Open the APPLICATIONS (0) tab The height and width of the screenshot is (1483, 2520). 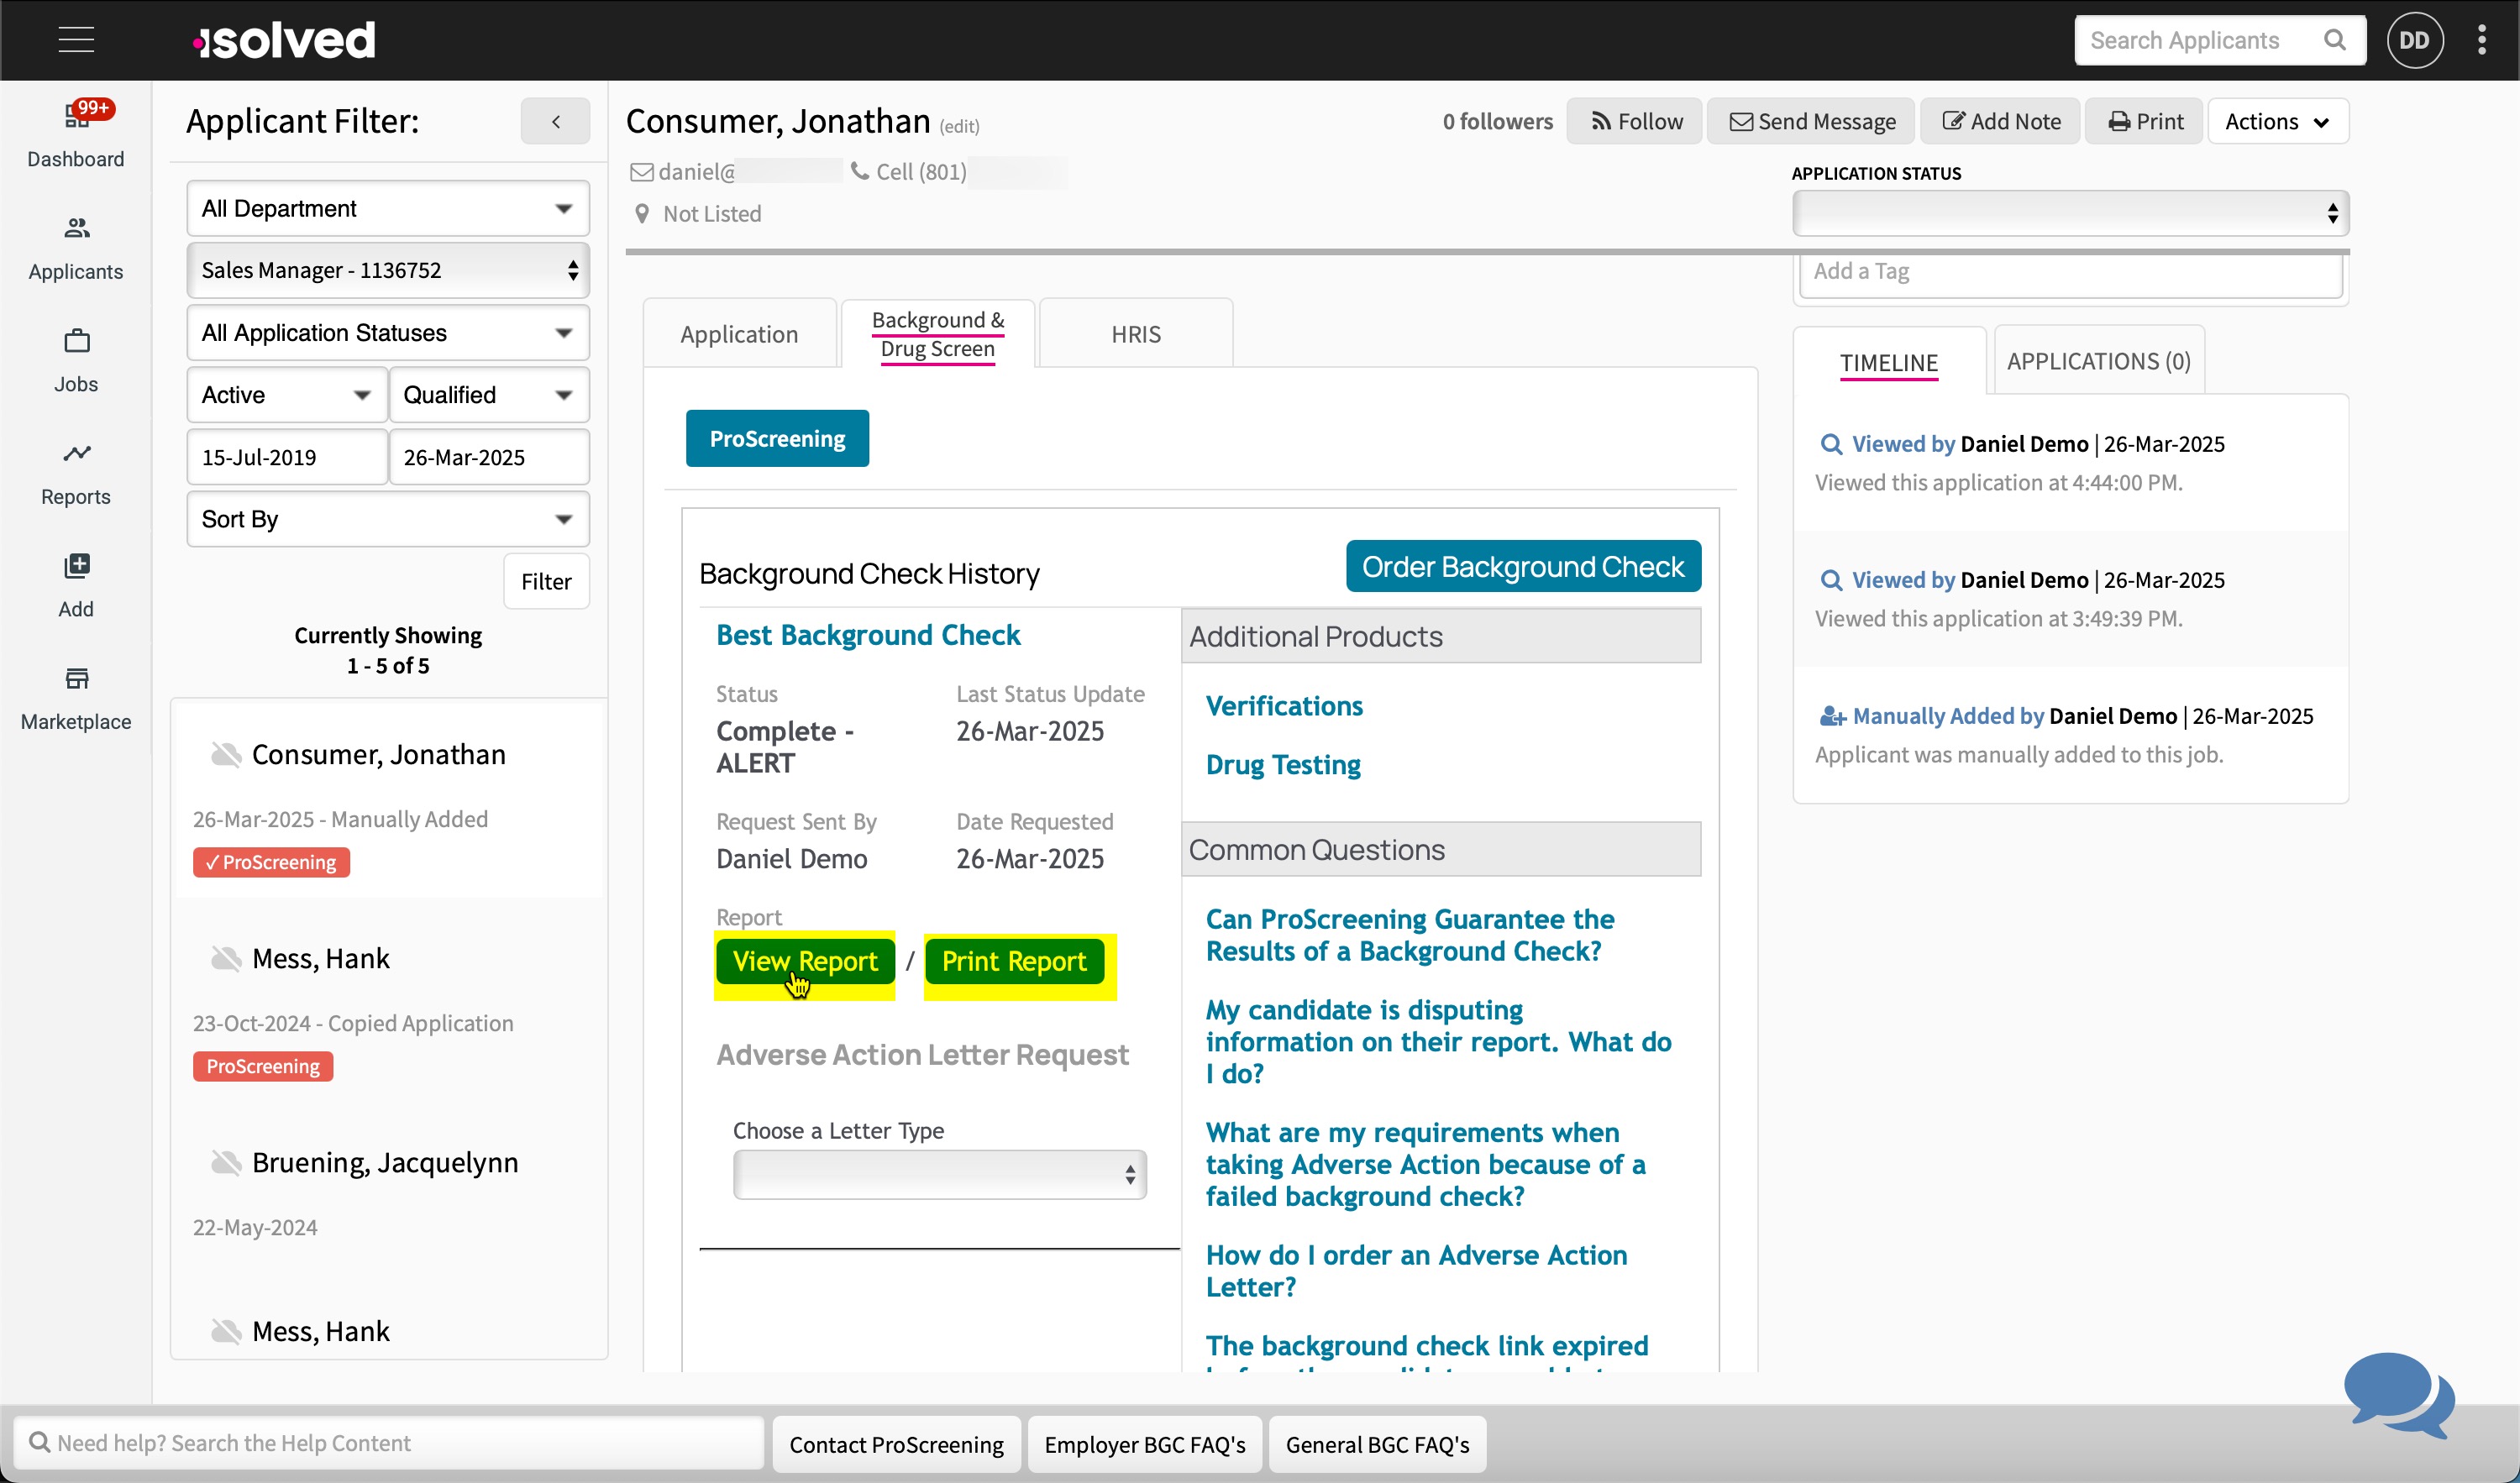click(2099, 361)
